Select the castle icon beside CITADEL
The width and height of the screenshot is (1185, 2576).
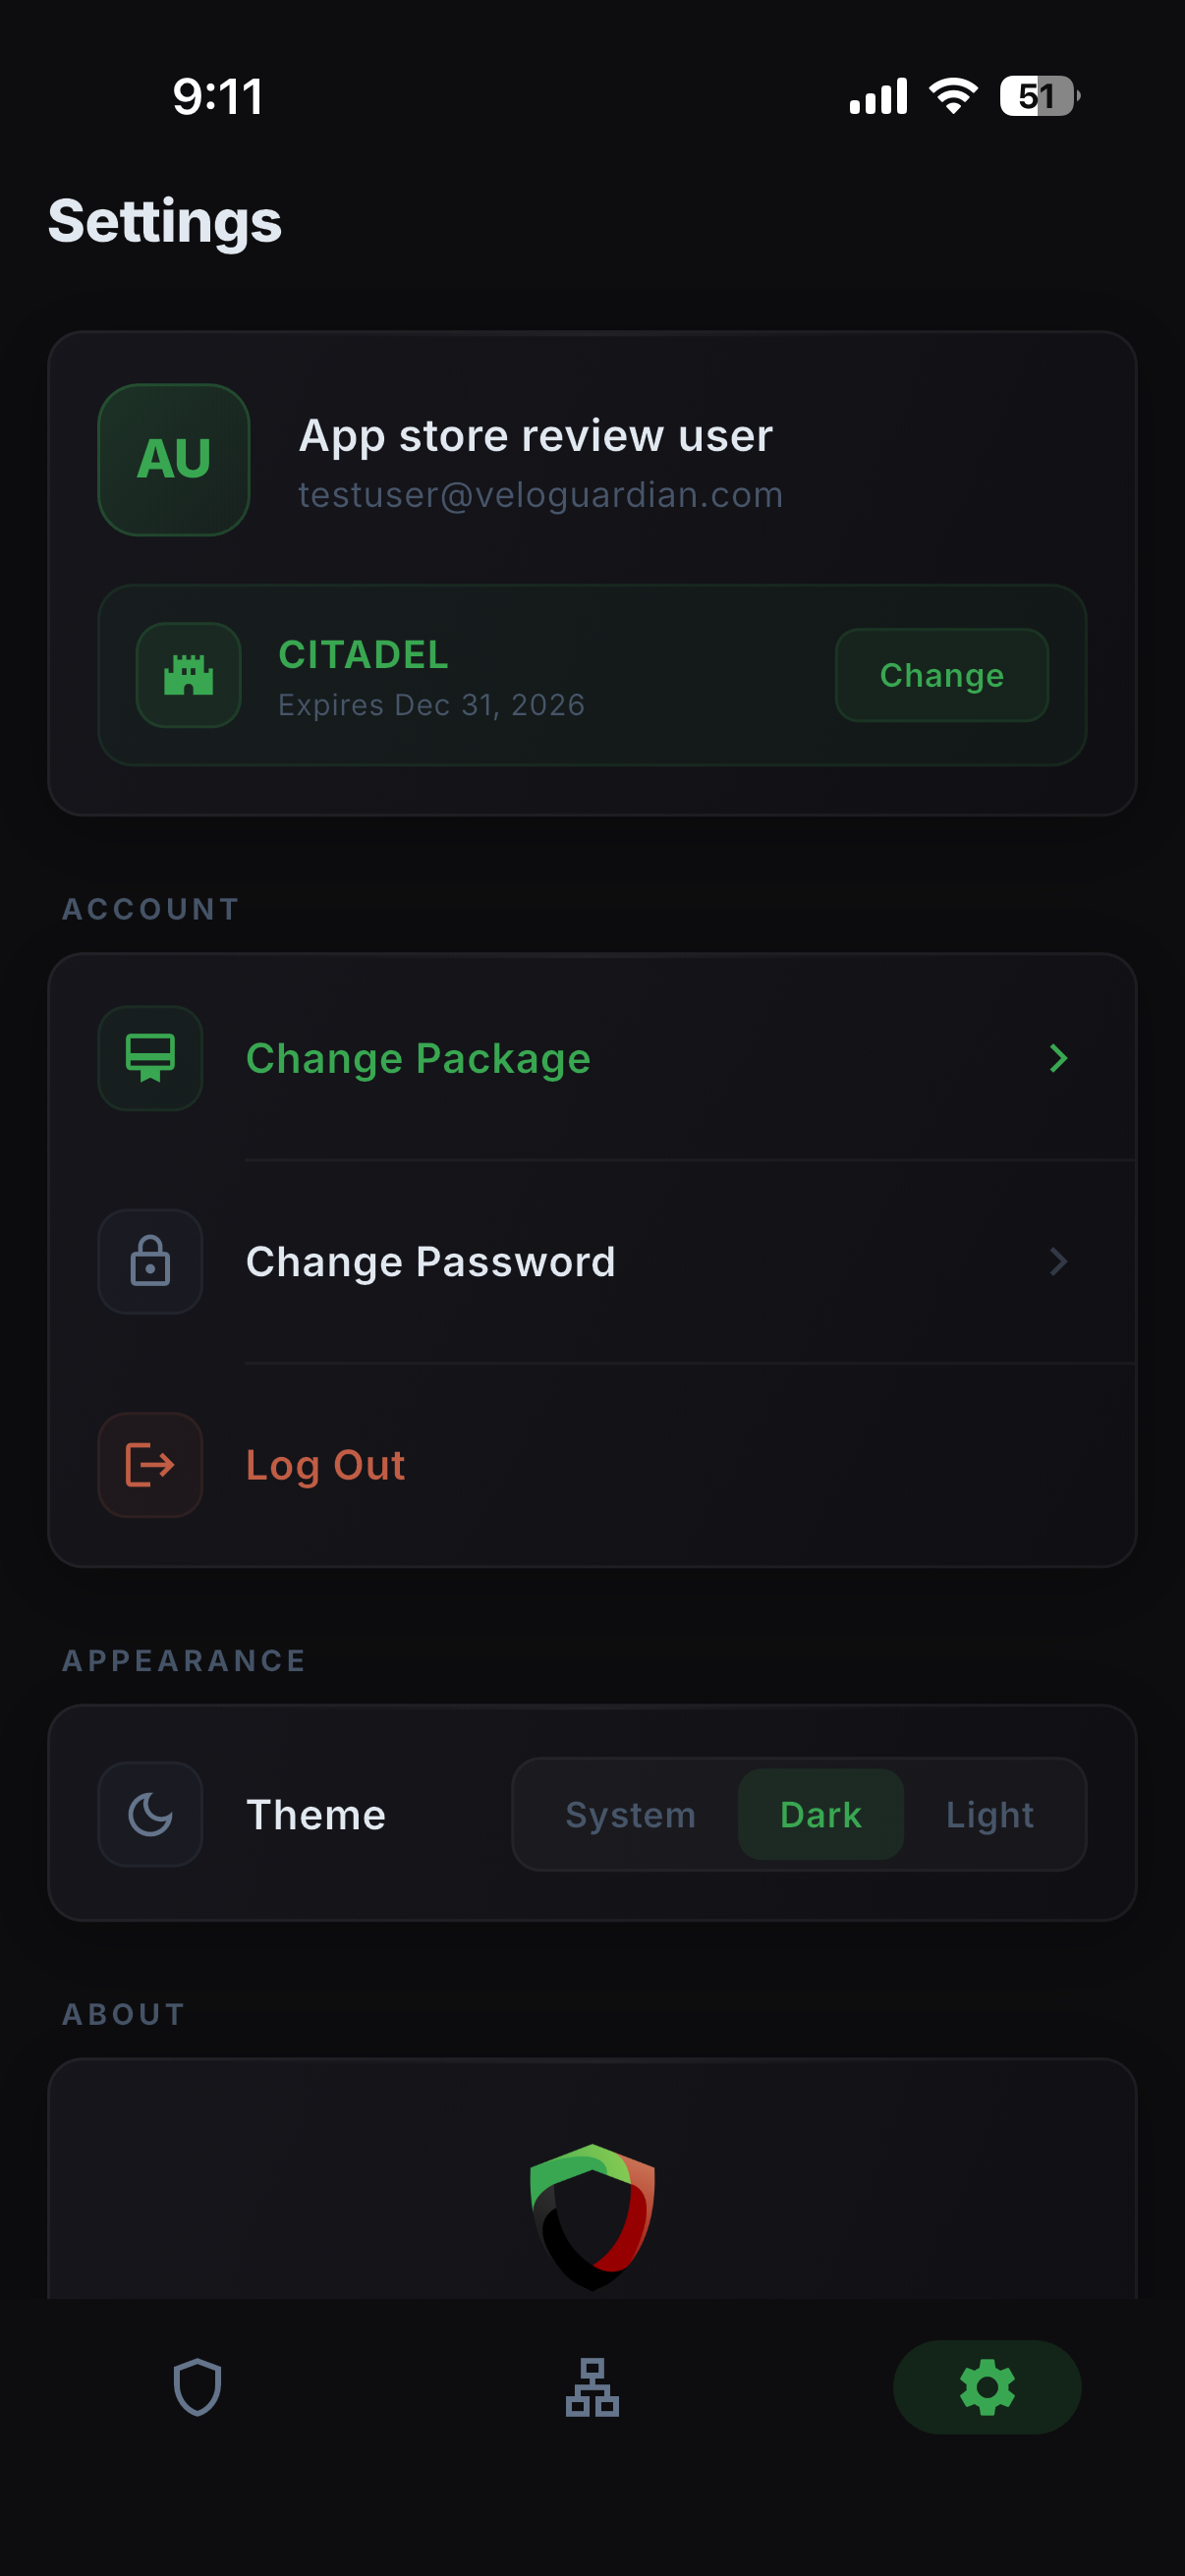click(x=187, y=675)
